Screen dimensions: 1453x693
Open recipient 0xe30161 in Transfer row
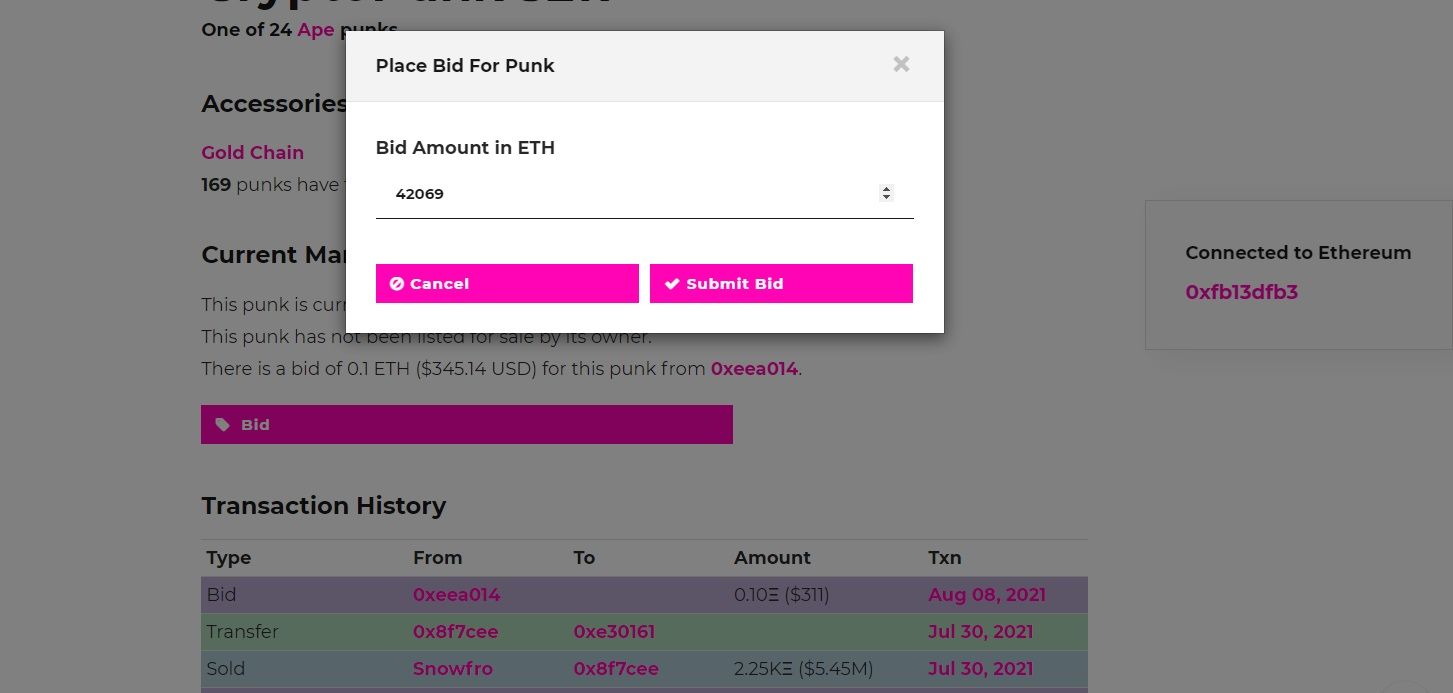coord(614,632)
